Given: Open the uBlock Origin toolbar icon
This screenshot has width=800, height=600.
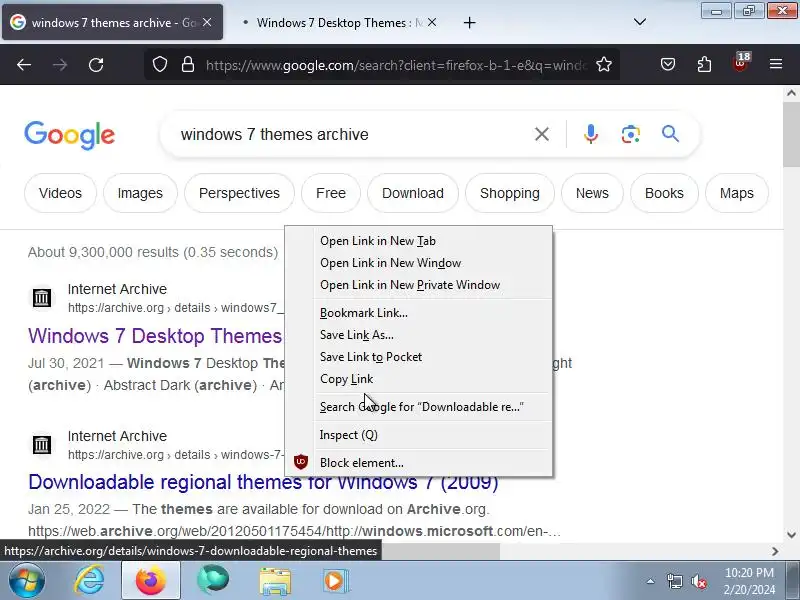Looking at the screenshot, I should point(741,64).
